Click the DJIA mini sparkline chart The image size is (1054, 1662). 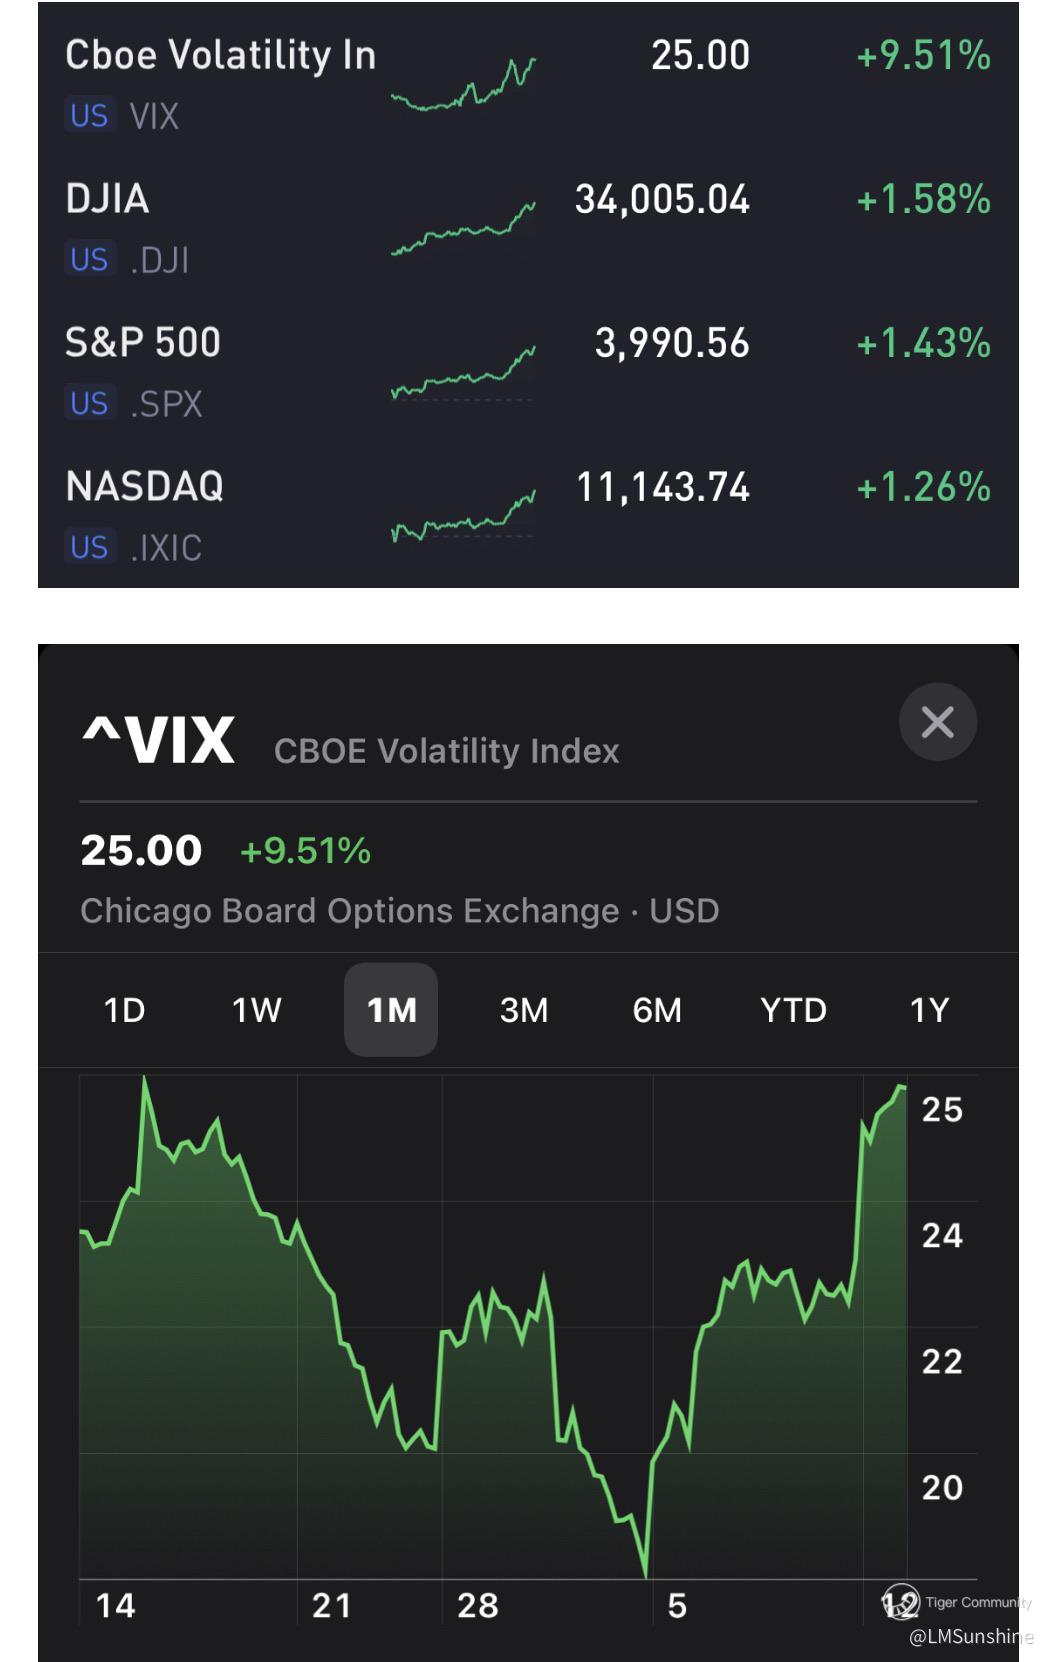click(463, 229)
